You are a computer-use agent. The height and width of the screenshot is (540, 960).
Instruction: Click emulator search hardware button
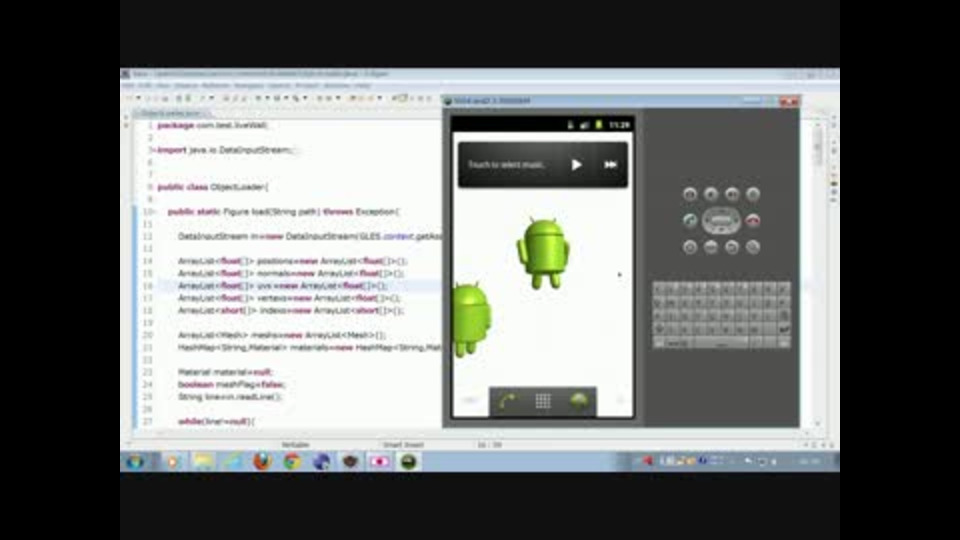752,247
